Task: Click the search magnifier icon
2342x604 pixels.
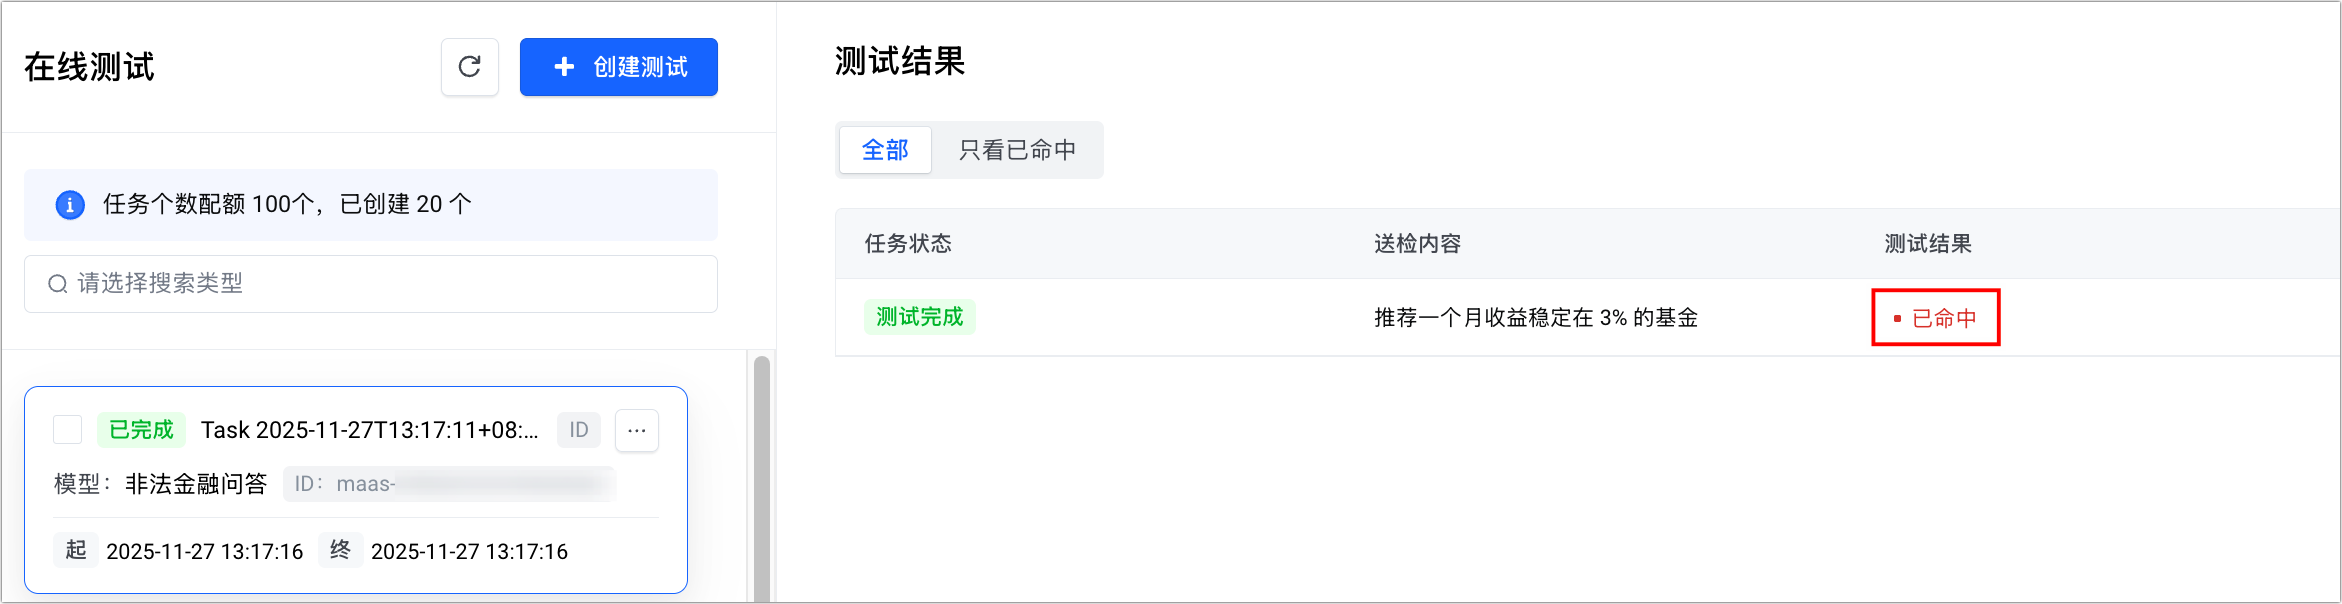Action: [58, 284]
